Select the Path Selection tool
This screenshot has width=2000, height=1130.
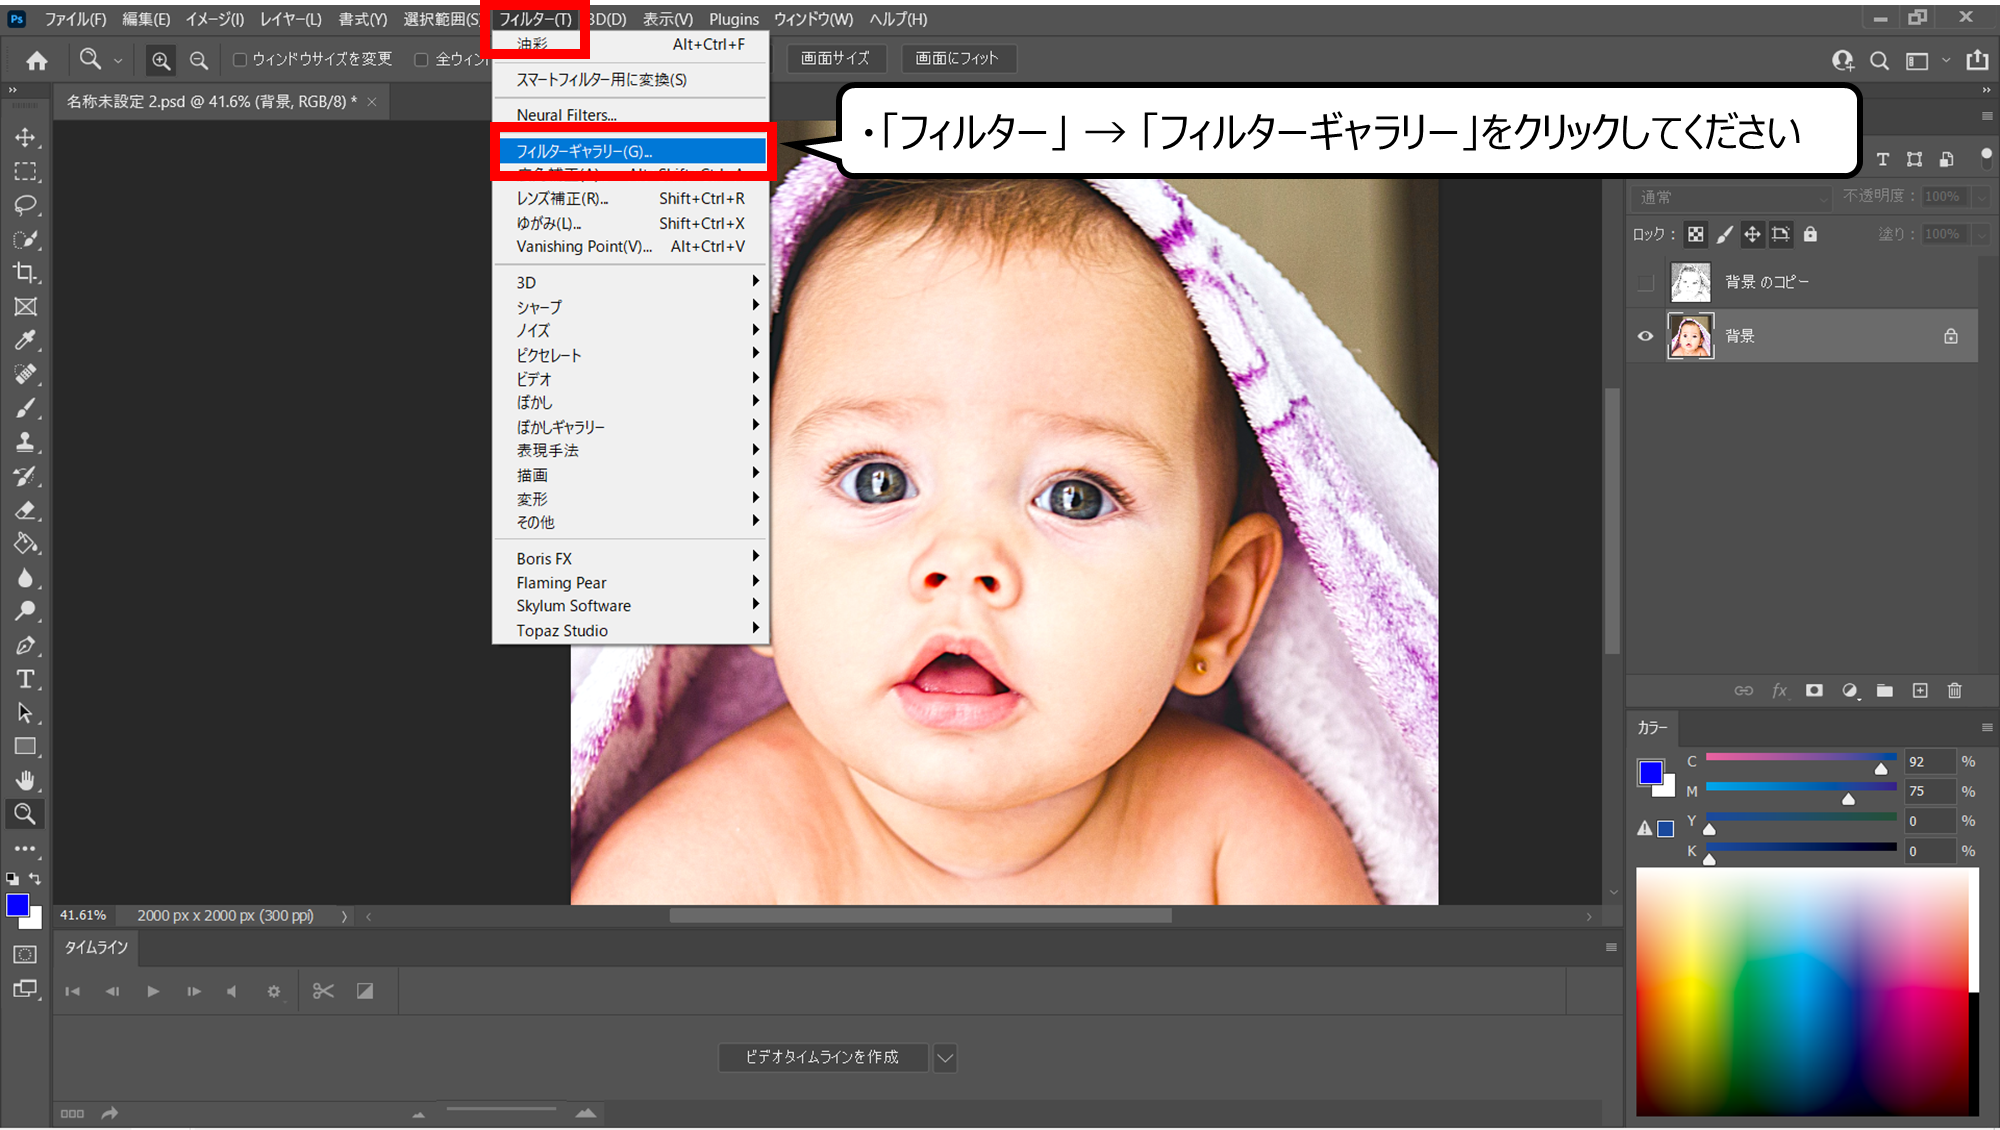point(25,713)
